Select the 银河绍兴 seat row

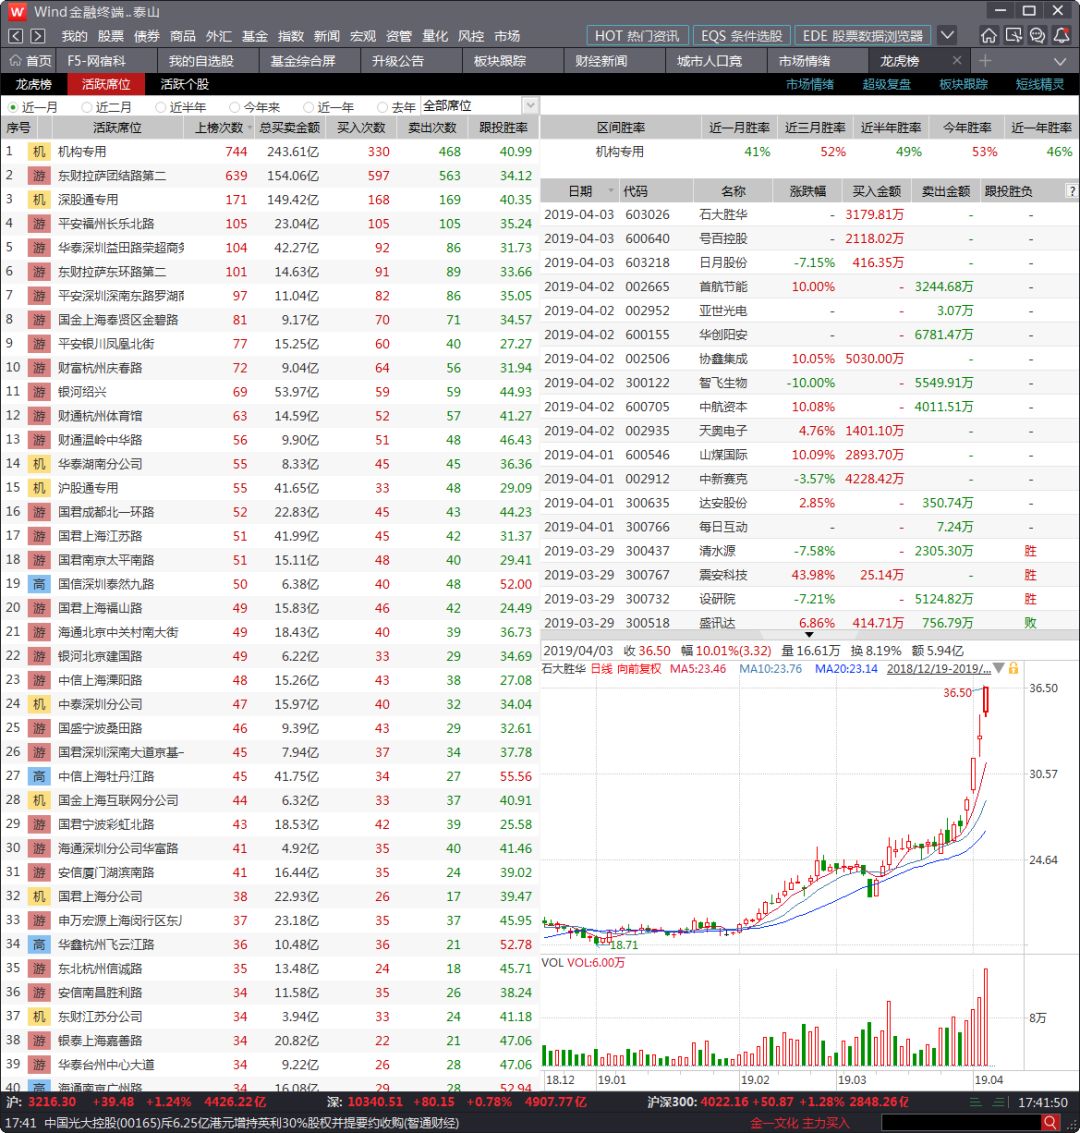pos(269,392)
